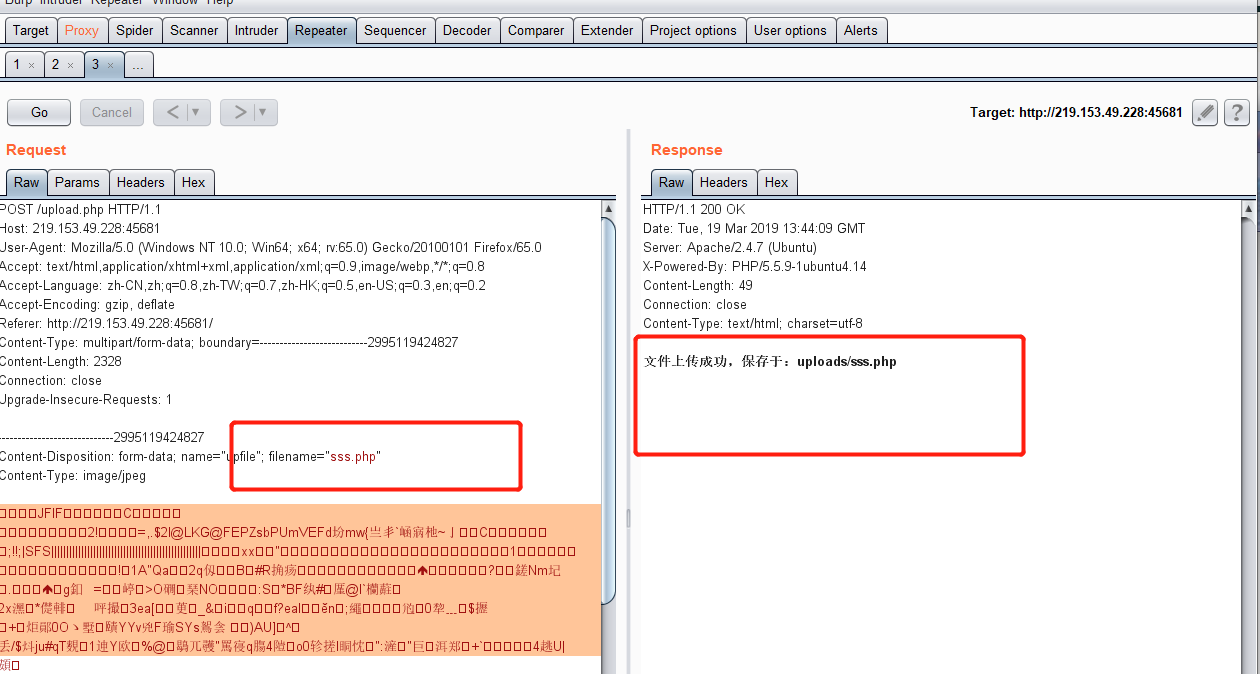
Task: Click the Cancel button
Action: coord(112,112)
